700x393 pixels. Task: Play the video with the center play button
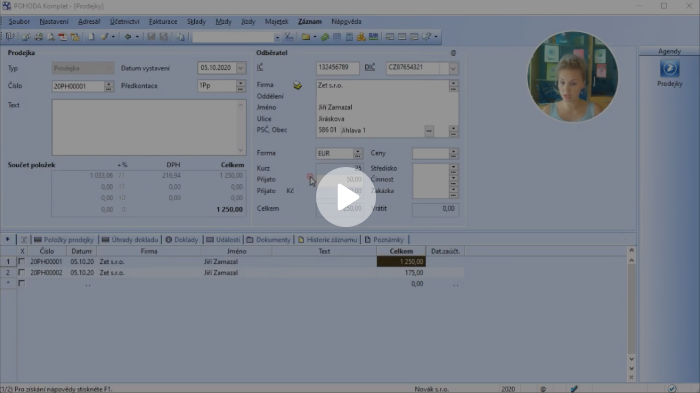coord(346,197)
